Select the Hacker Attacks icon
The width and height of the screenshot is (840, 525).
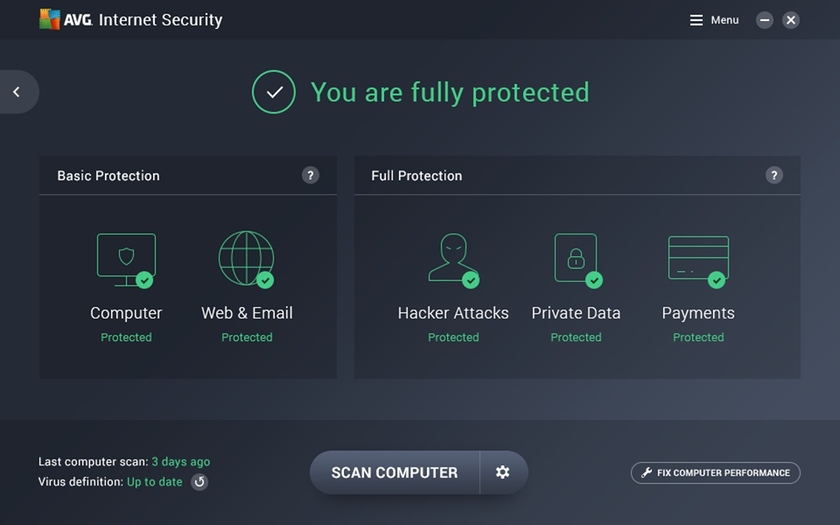click(x=453, y=259)
